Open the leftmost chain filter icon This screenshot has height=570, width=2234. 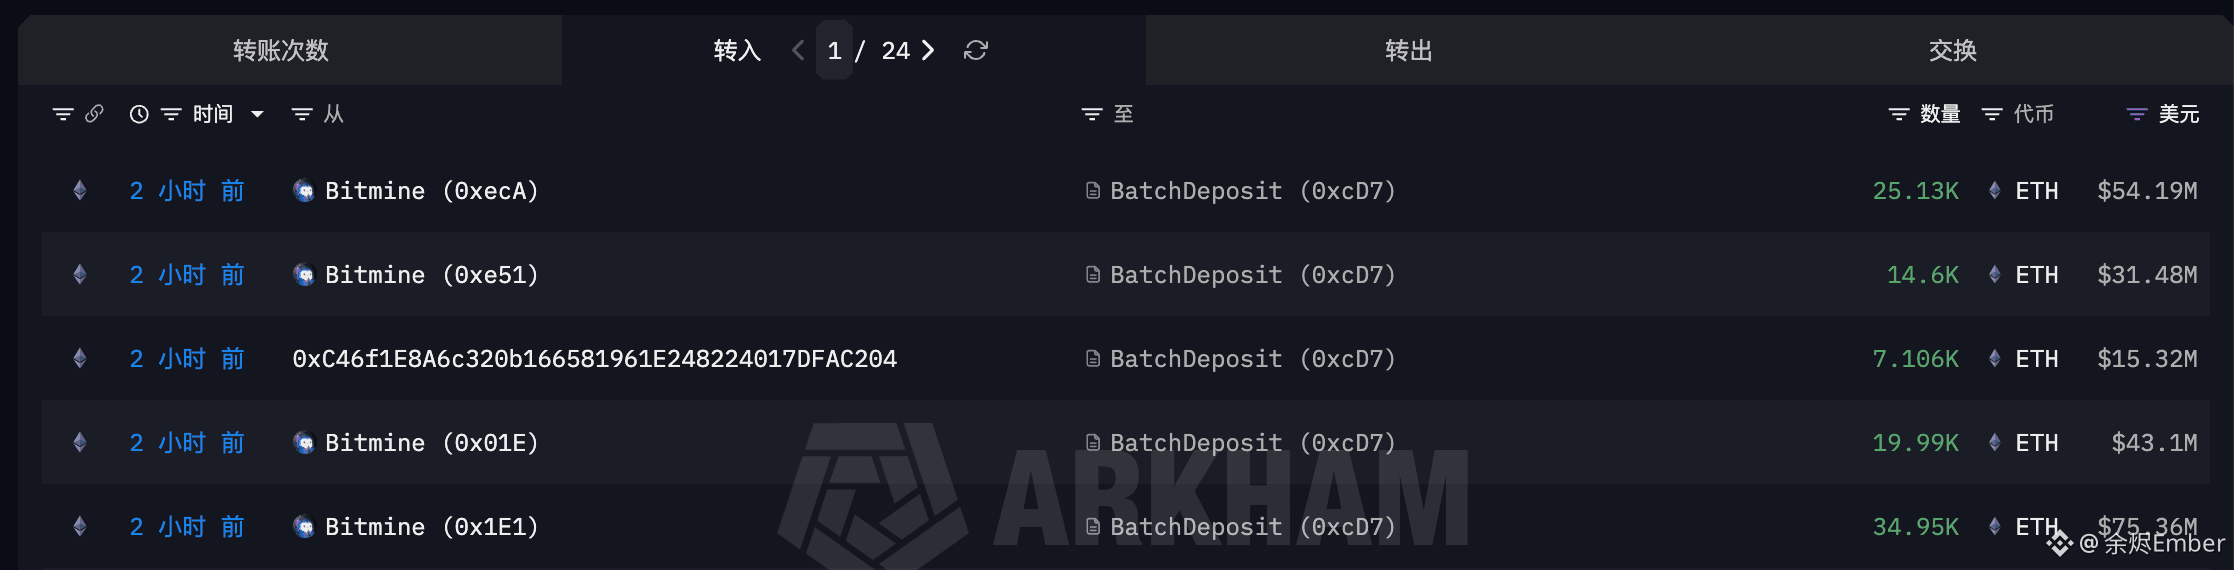pos(63,114)
